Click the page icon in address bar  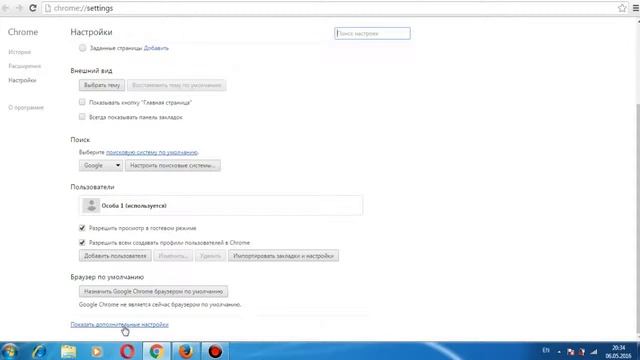click(x=48, y=8)
